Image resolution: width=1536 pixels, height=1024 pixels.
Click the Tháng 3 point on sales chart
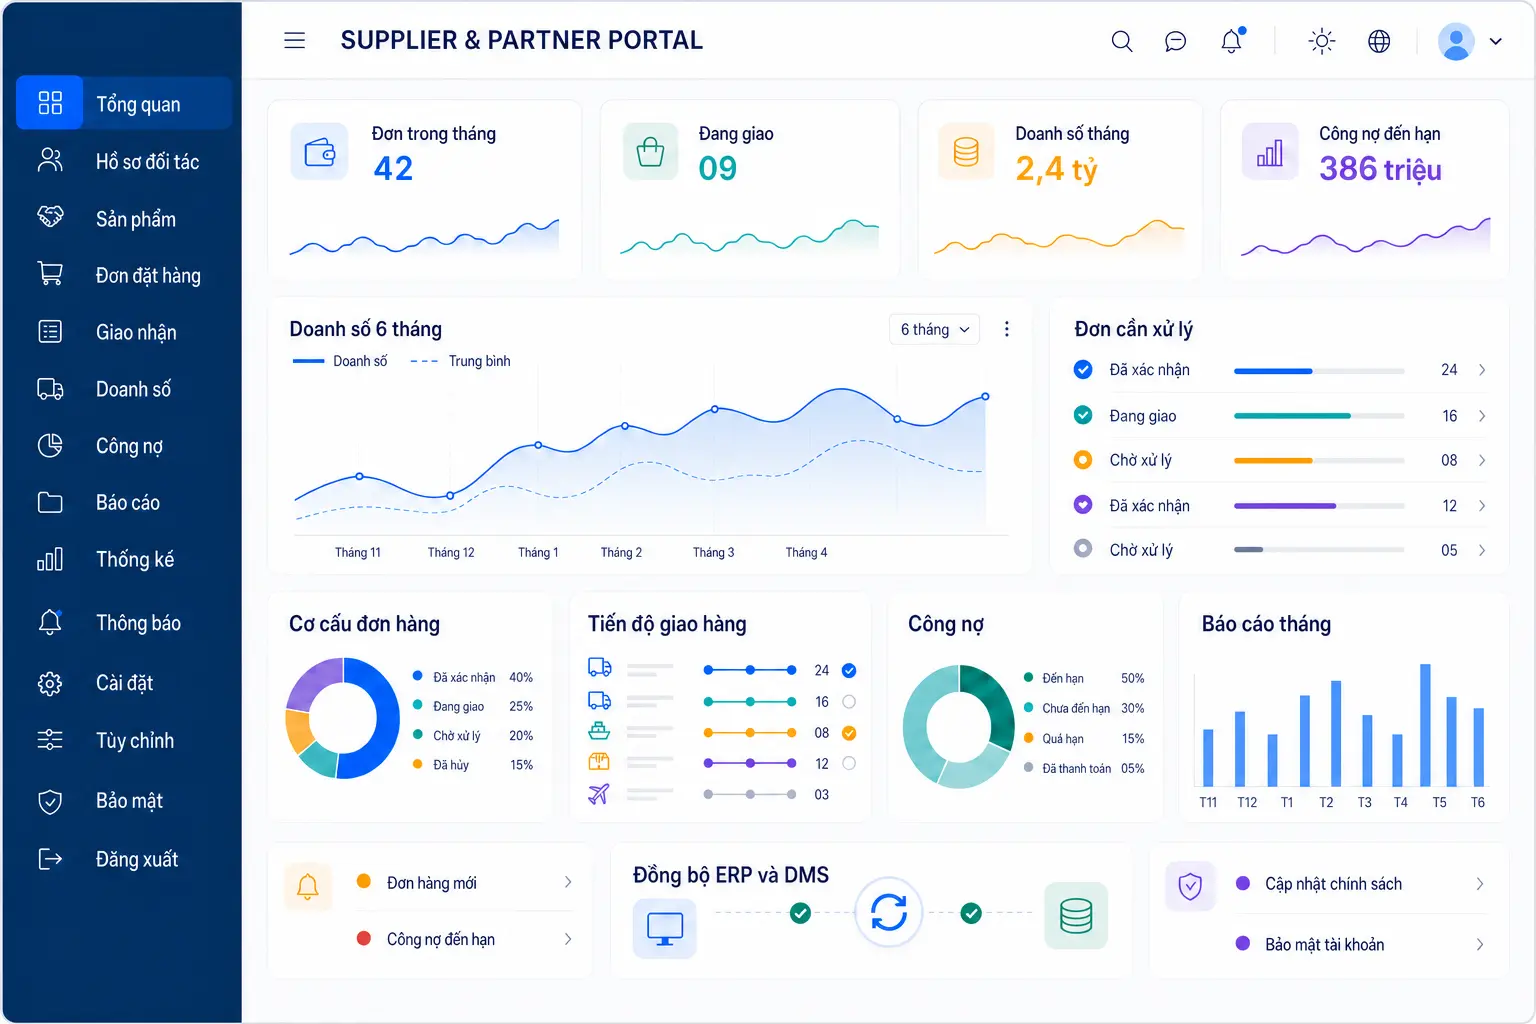click(x=714, y=409)
